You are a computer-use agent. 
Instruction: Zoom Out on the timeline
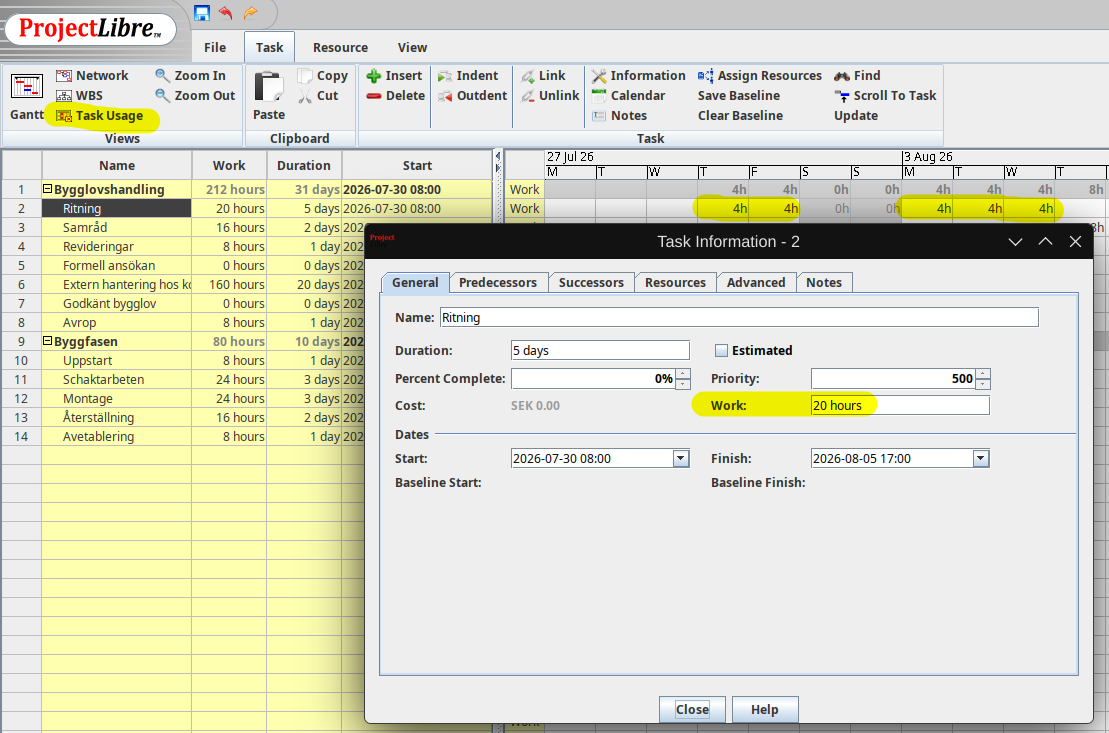coord(194,96)
